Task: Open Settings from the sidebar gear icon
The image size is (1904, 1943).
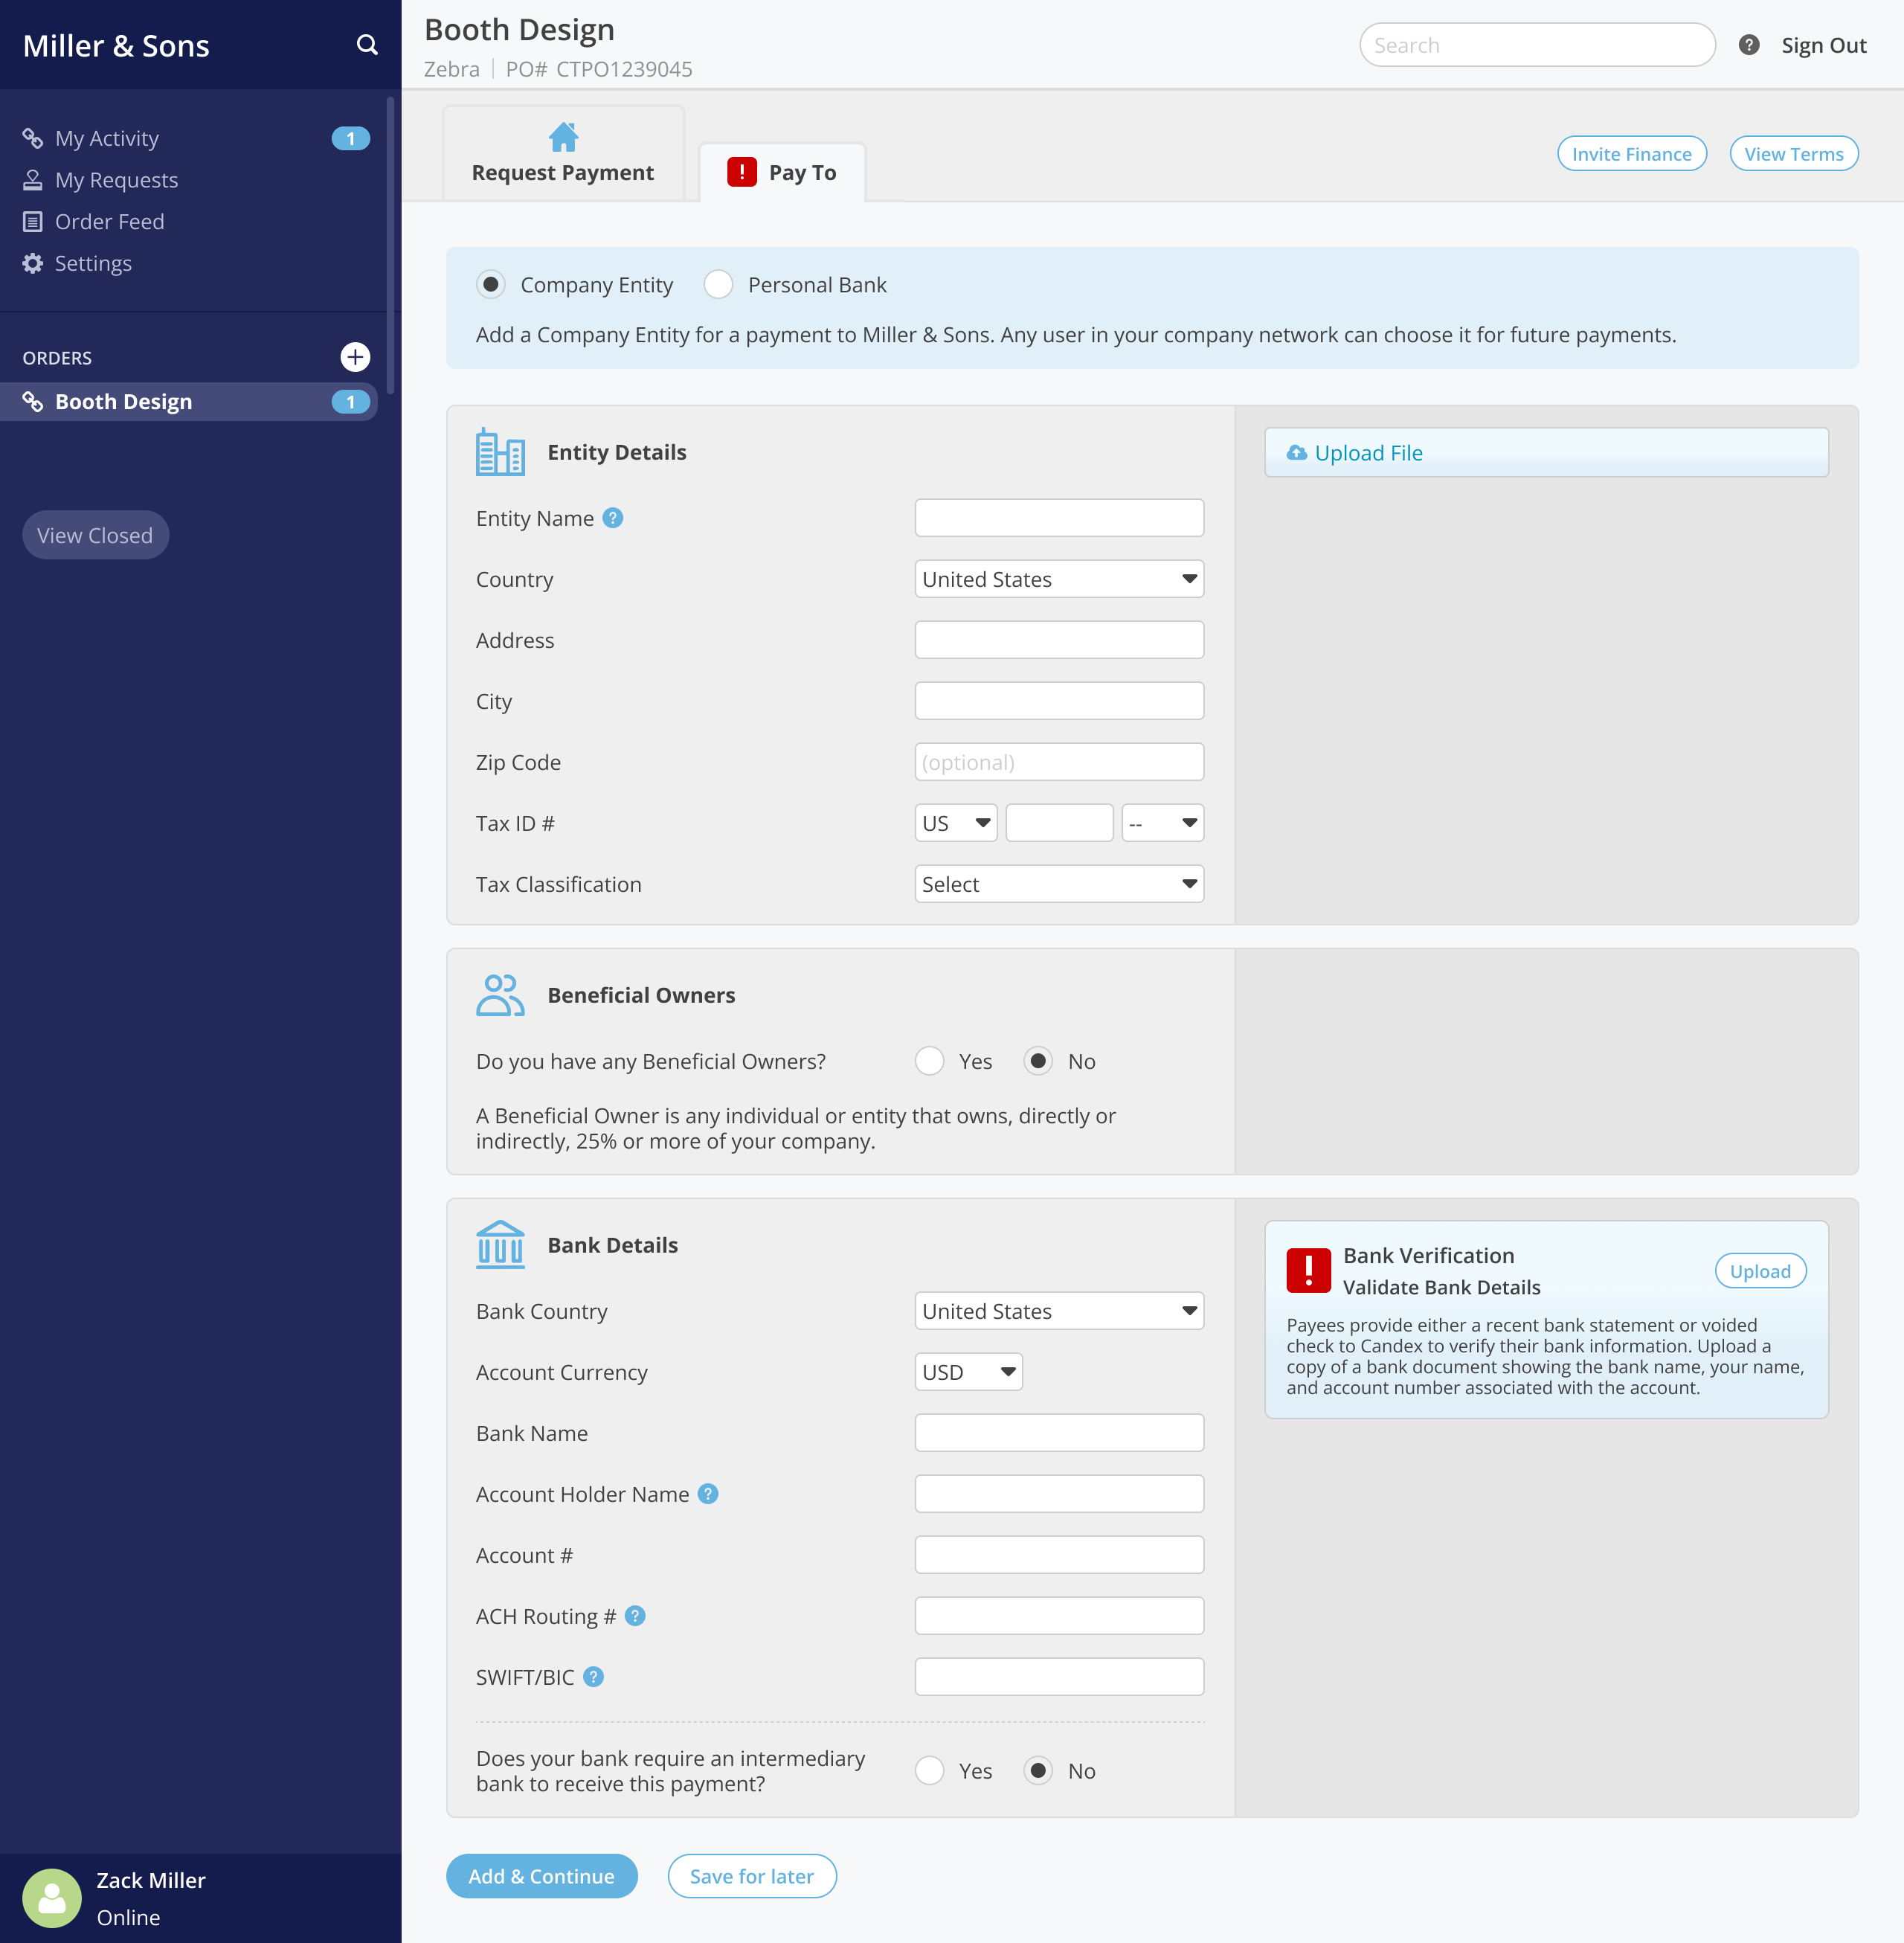Action: point(33,262)
